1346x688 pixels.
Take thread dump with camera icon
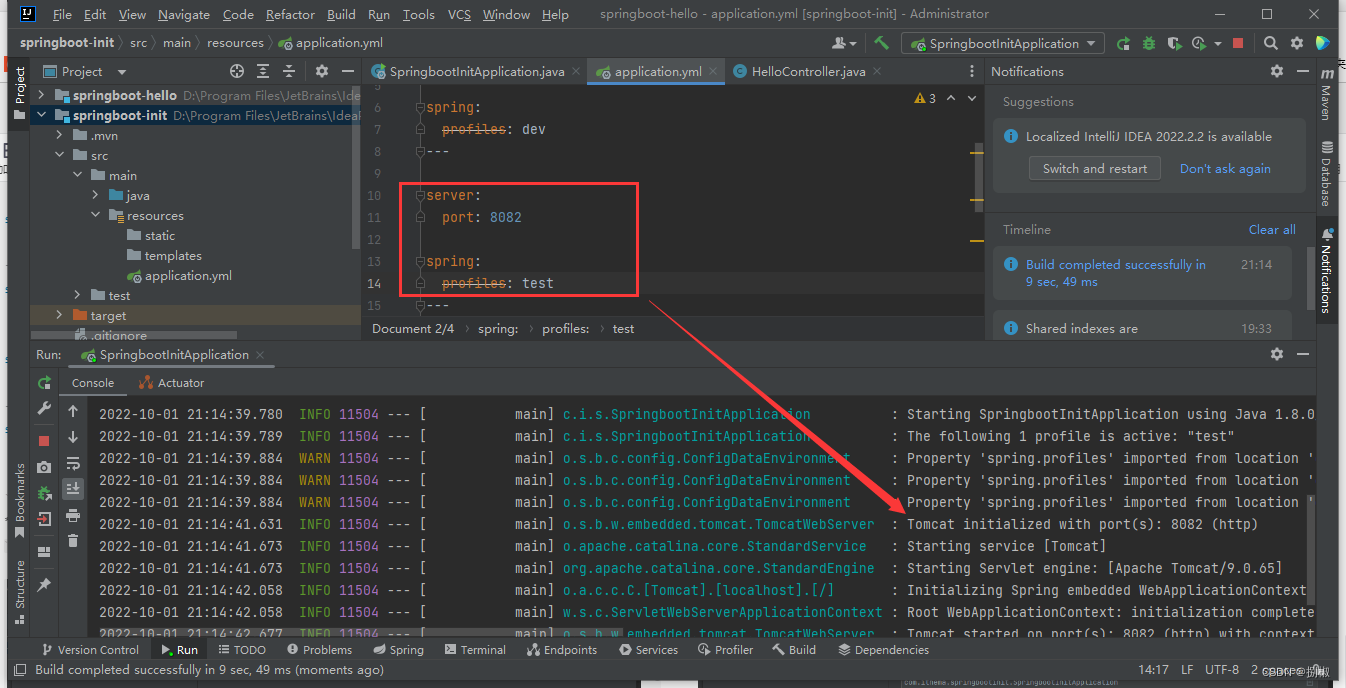pyautogui.click(x=44, y=467)
